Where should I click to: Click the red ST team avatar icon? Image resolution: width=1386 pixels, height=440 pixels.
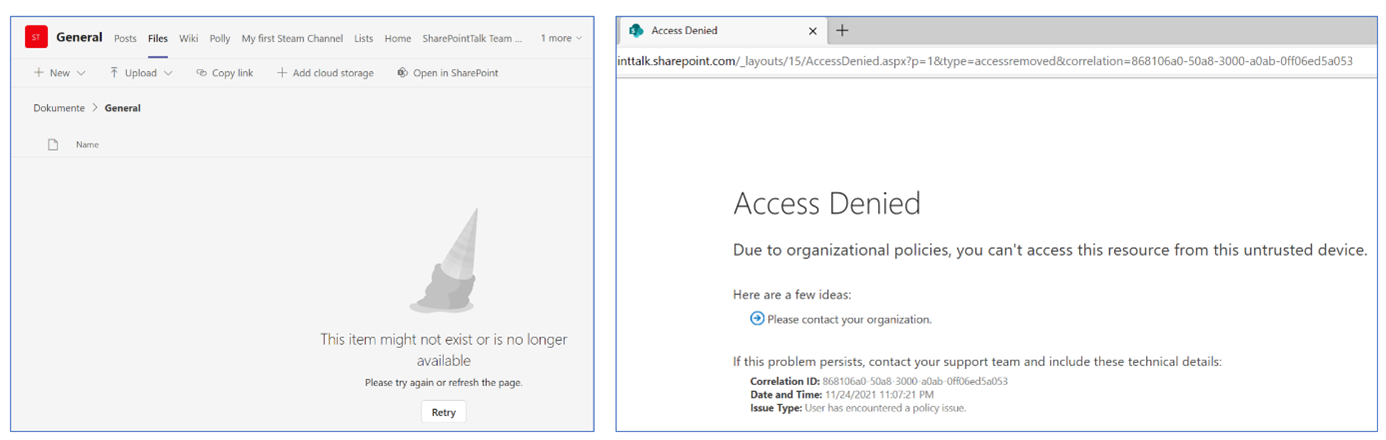pos(36,37)
